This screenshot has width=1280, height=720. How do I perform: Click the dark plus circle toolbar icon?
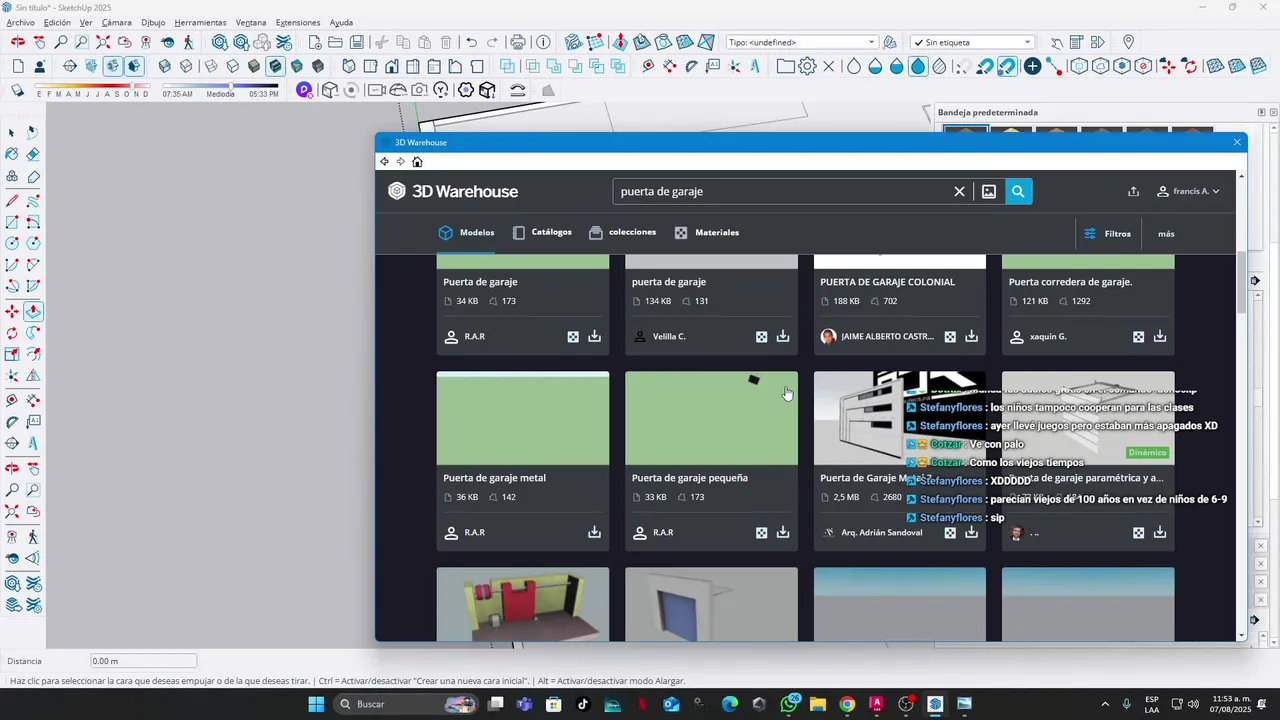tap(1032, 66)
